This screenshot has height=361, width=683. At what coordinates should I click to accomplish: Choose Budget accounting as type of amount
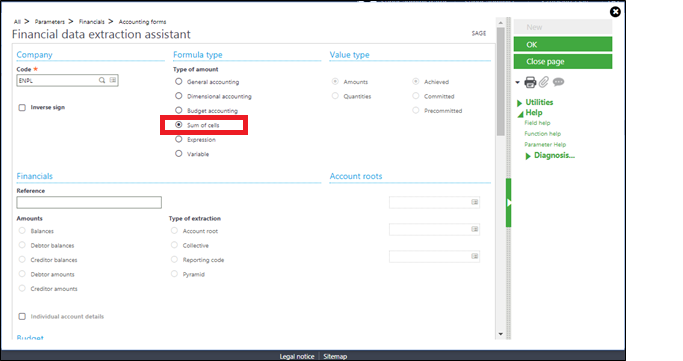click(179, 110)
